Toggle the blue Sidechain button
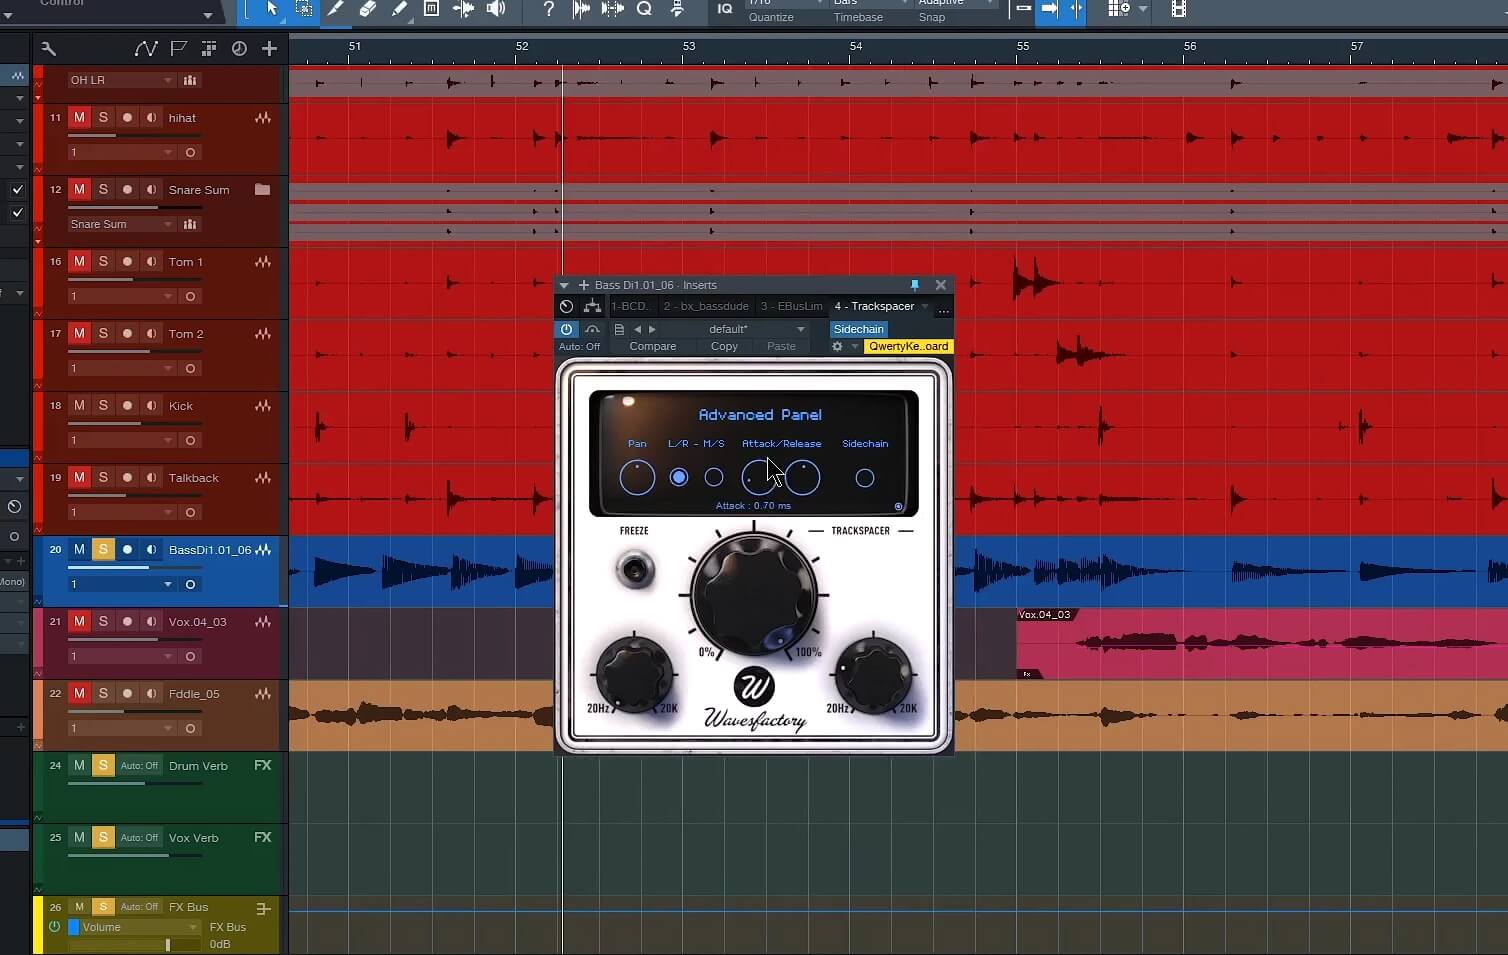Screen dimensions: 1508x955 pos(858,329)
